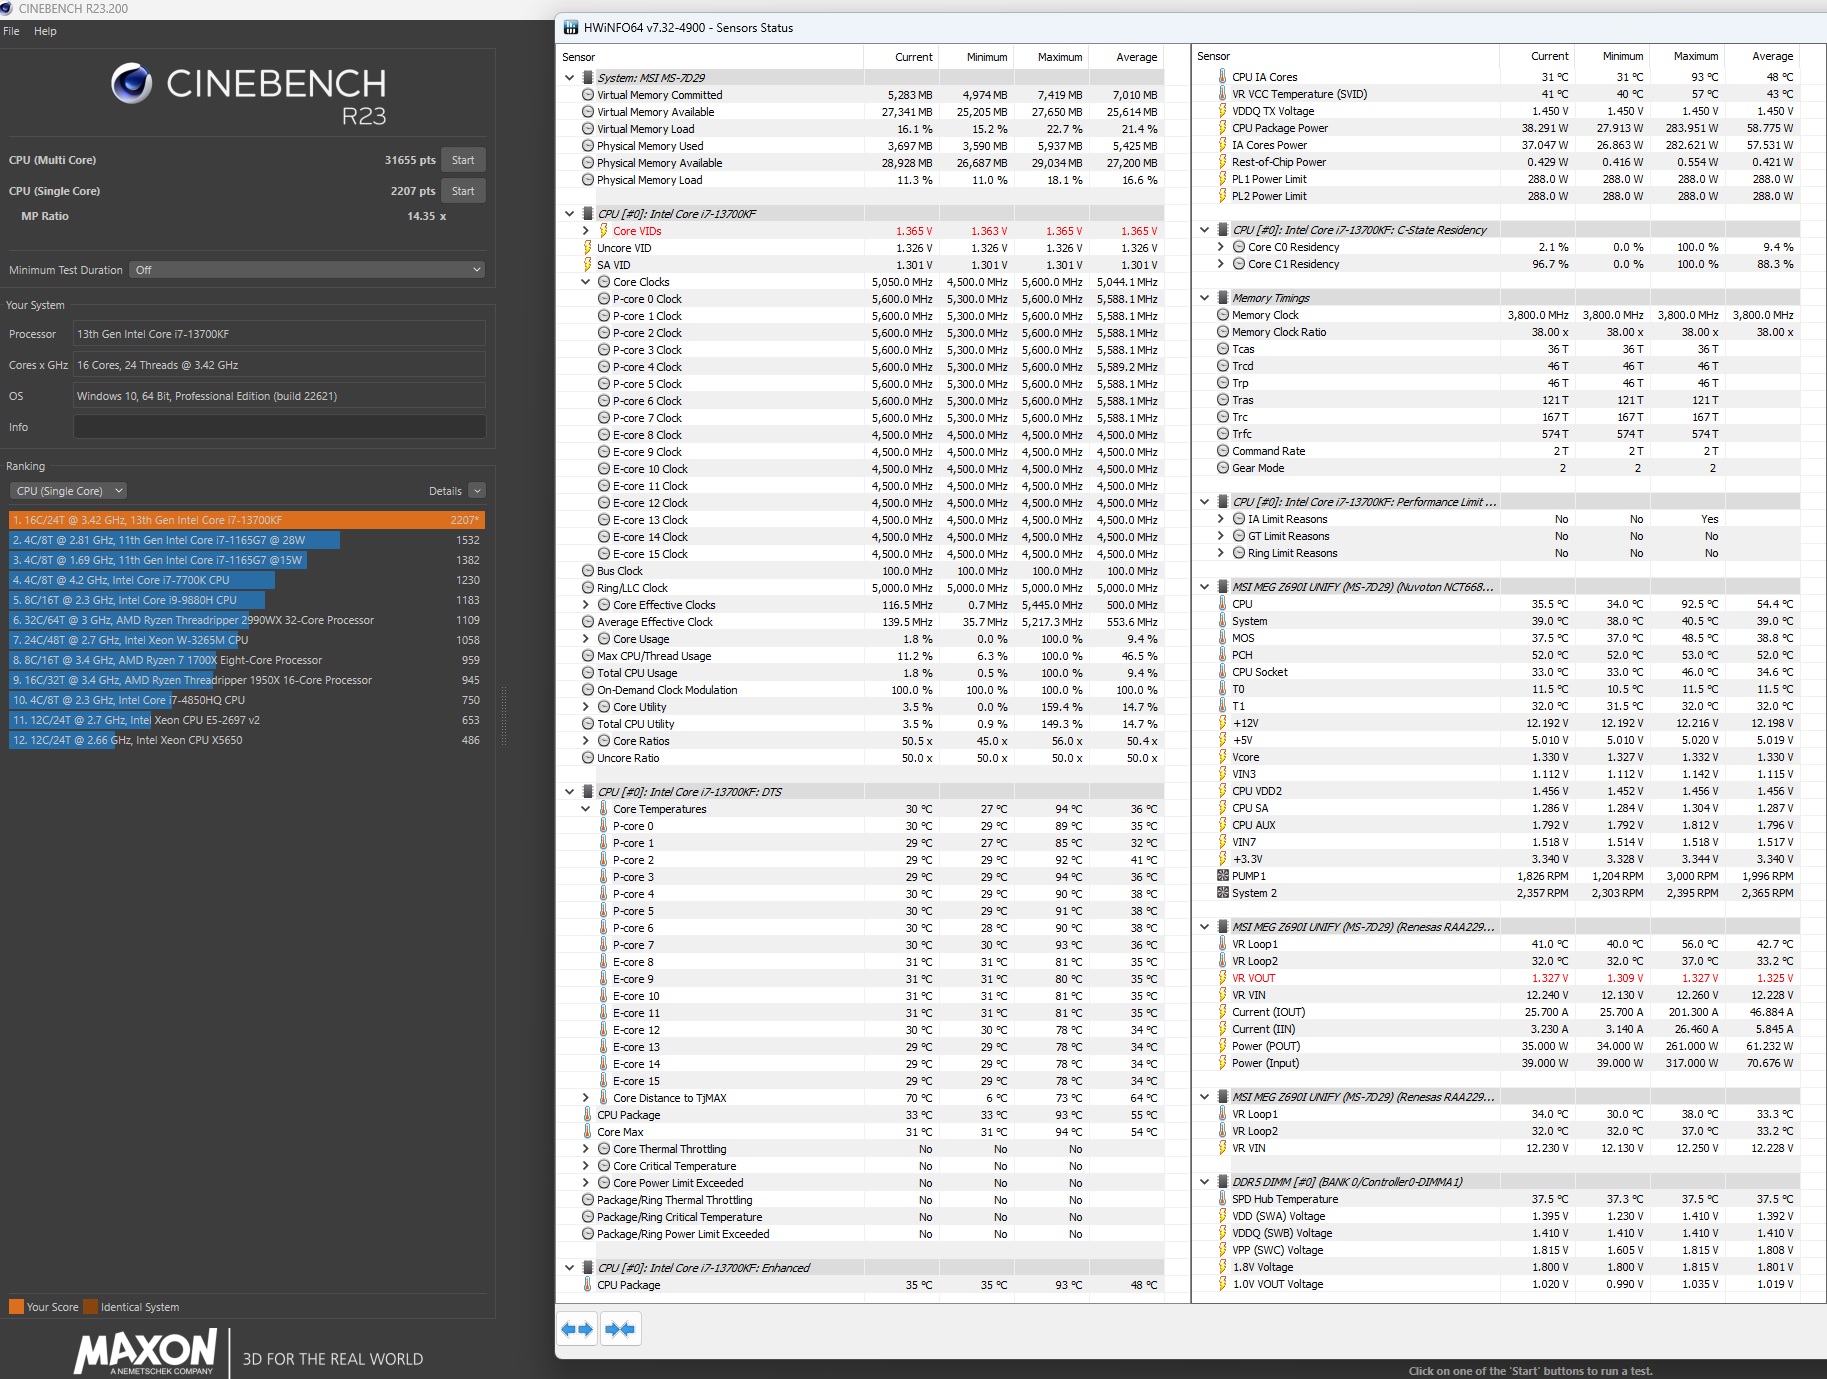This screenshot has height=1379, width=1827.
Task: Open the Help menu in Cinebench
Action: coord(45,31)
